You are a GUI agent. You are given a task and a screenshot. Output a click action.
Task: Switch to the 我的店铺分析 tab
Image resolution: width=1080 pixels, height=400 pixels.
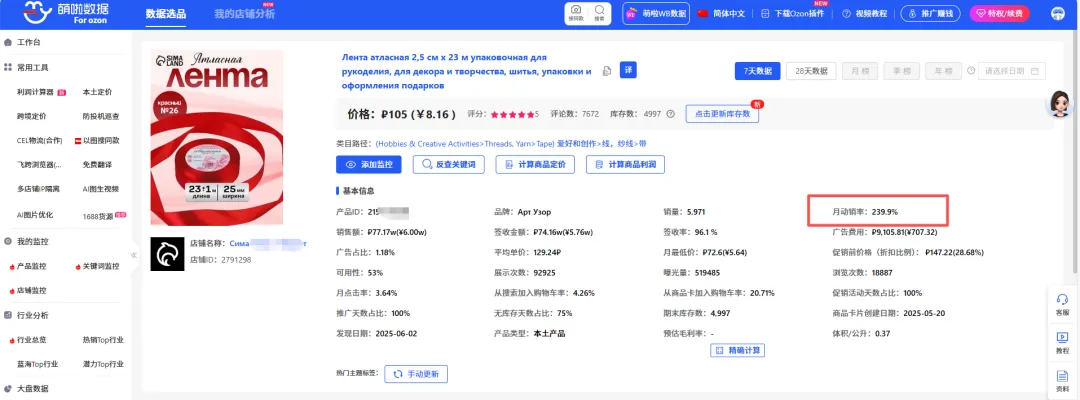click(x=244, y=14)
